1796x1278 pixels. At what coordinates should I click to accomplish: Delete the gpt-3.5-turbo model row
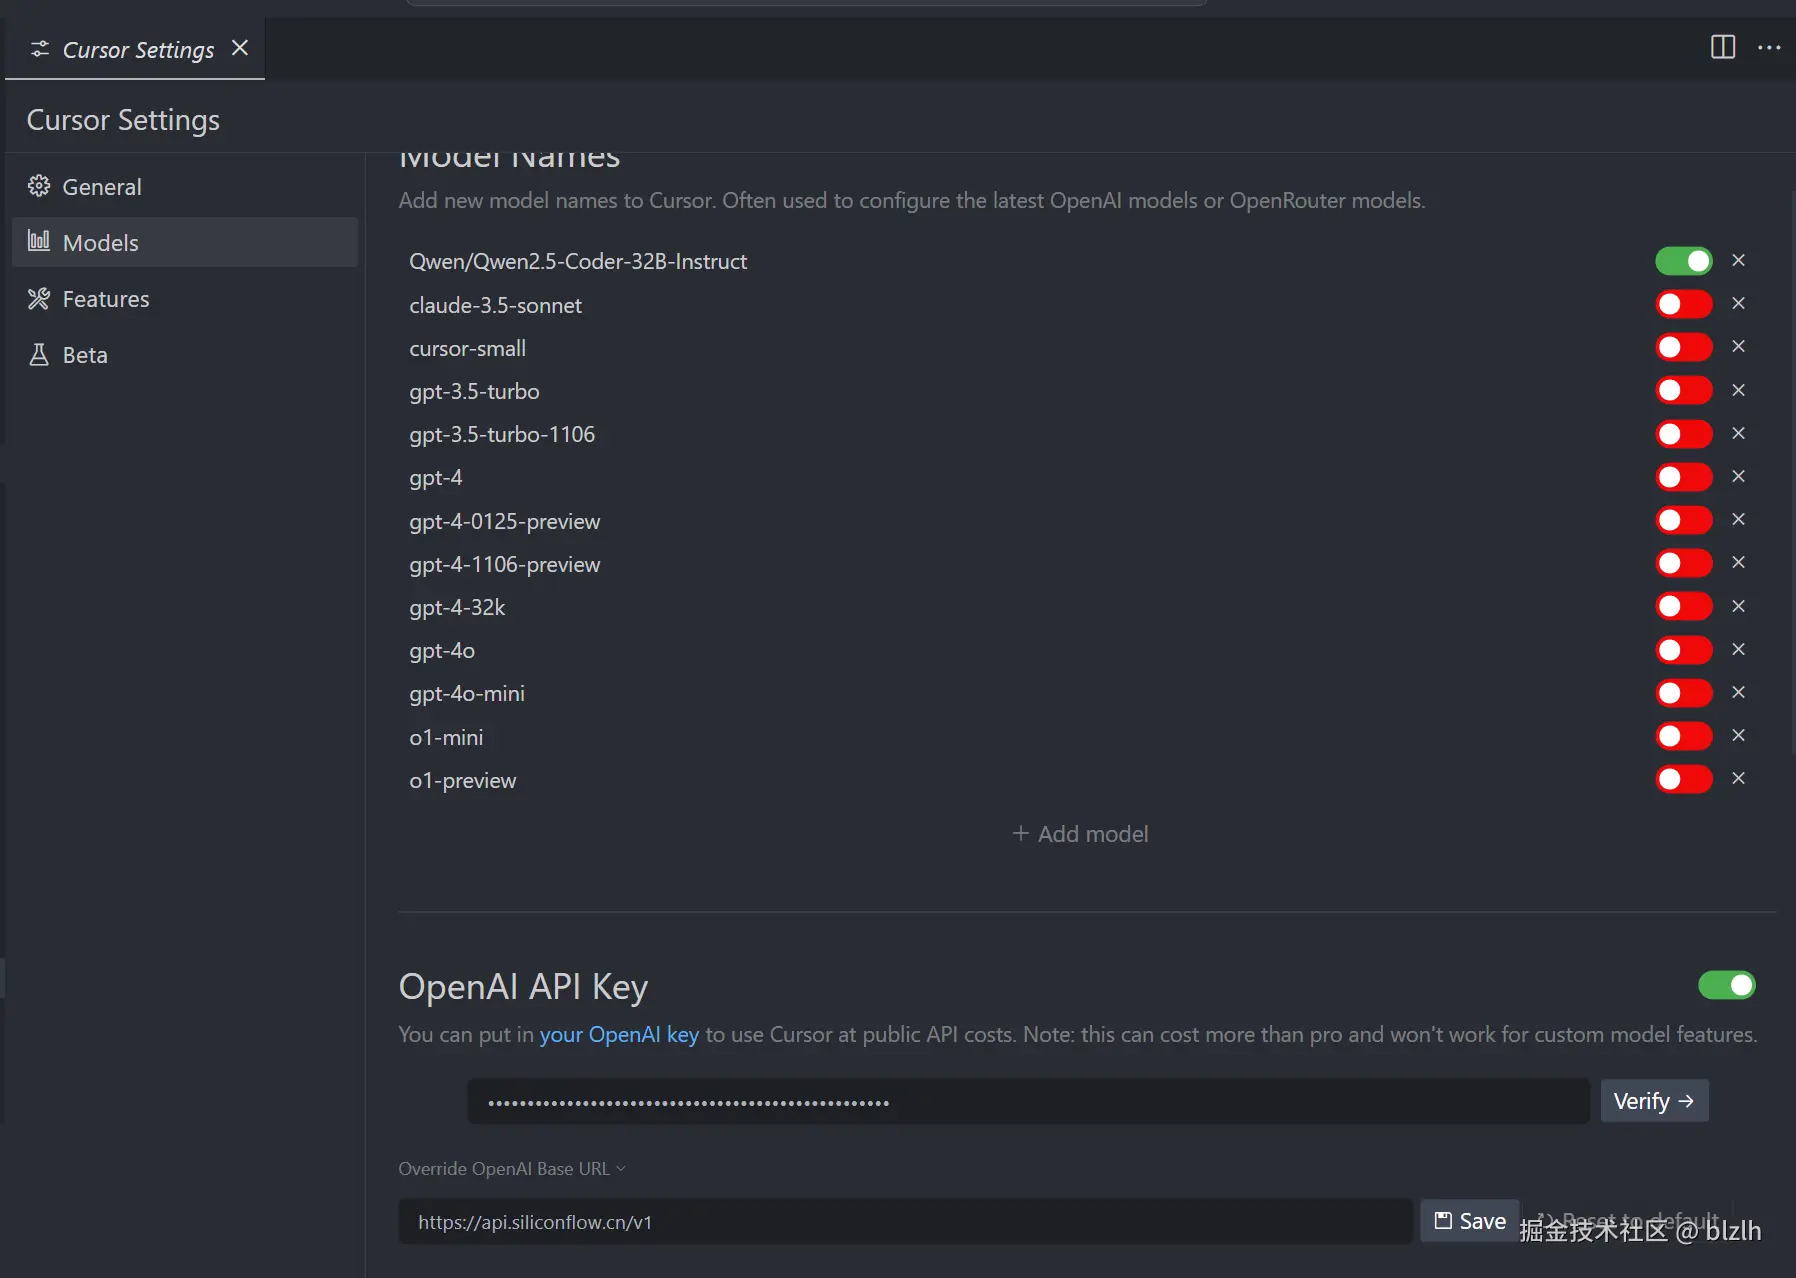(x=1739, y=390)
